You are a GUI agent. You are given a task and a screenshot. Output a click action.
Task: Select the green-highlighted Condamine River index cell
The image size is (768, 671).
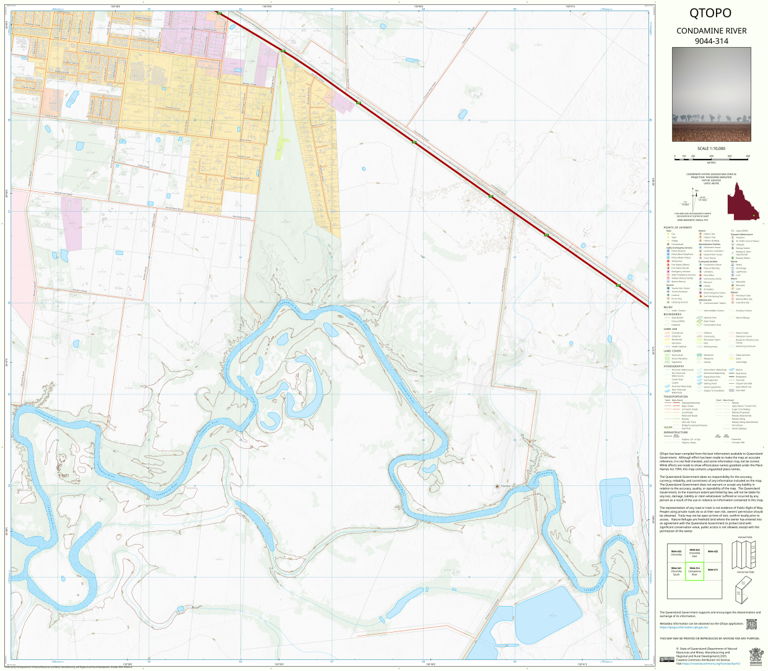[x=695, y=571]
